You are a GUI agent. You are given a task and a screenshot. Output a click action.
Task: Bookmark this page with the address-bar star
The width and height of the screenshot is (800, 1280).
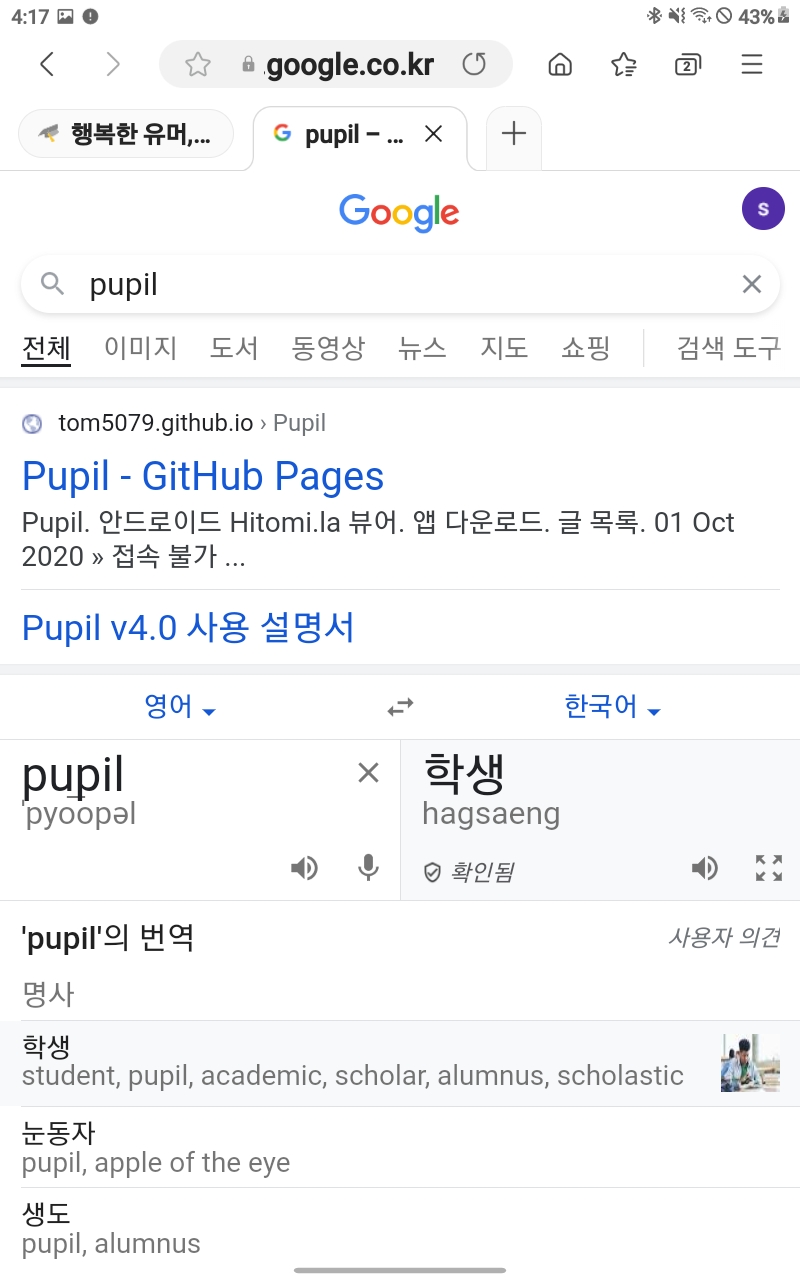(x=198, y=65)
